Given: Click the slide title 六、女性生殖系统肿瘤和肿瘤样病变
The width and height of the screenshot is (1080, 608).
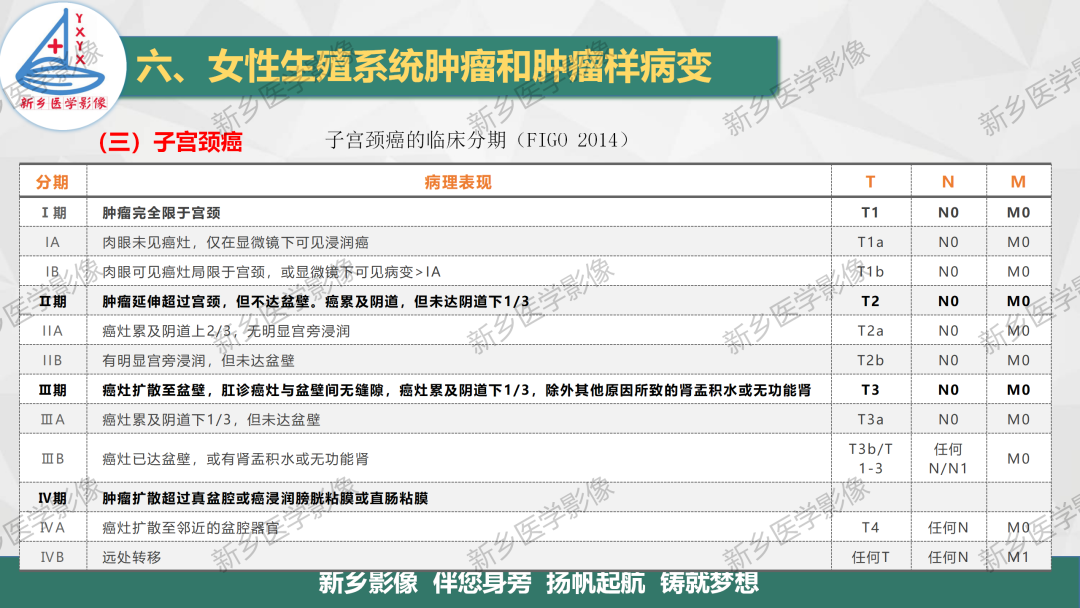Looking at the screenshot, I should click(424, 67).
